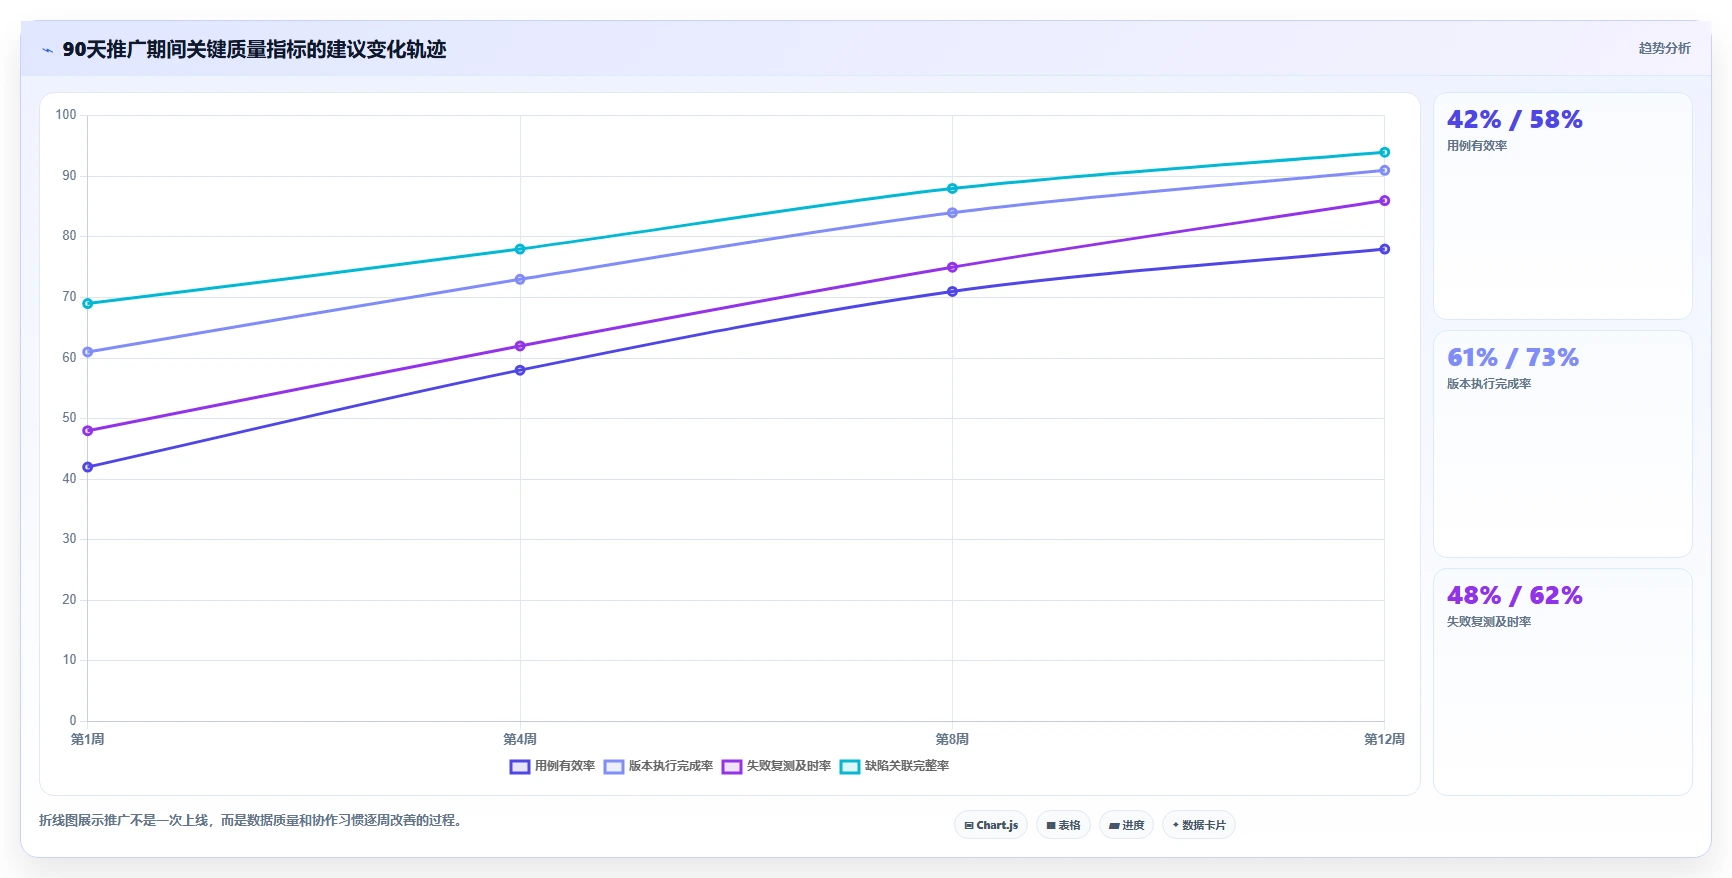Click the 数据卡片 chip
1732x878 pixels.
tap(1199, 825)
